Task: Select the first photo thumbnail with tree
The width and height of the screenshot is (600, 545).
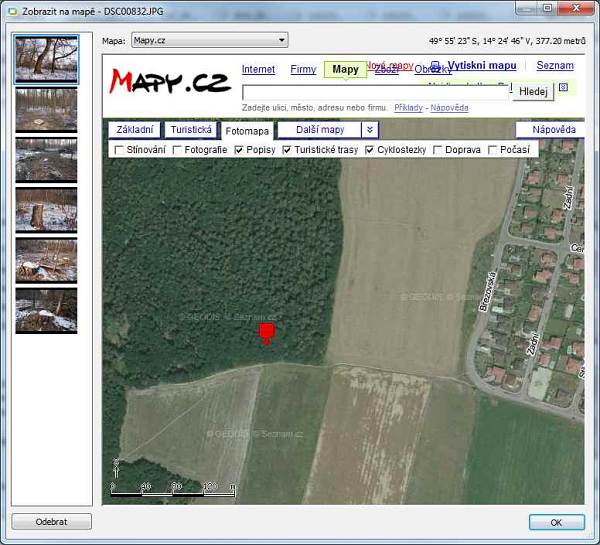Action: [46, 58]
